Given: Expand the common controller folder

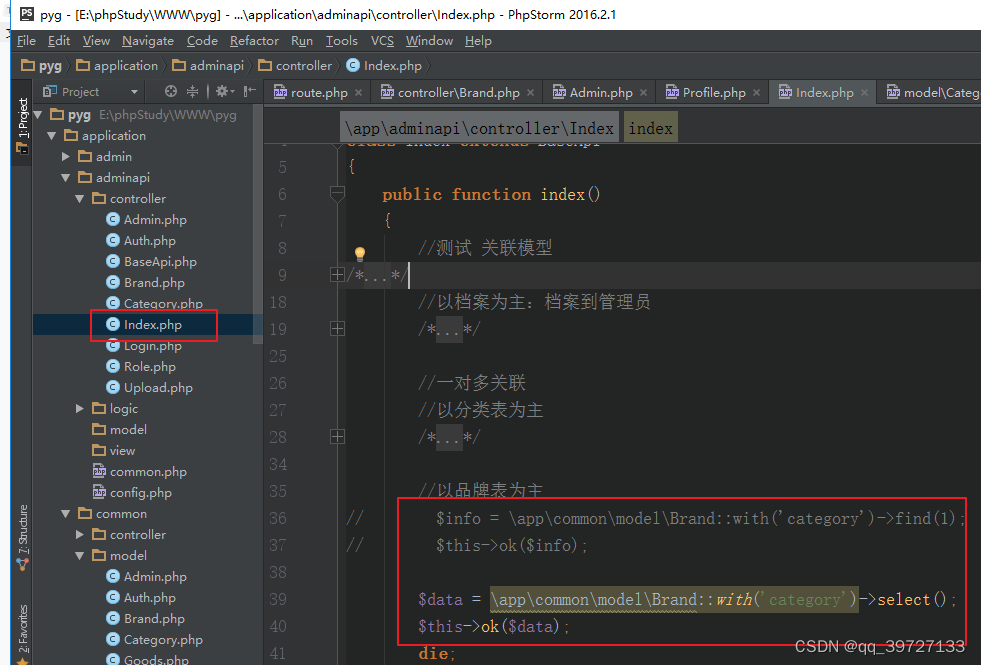Looking at the screenshot, I should 79,535.
